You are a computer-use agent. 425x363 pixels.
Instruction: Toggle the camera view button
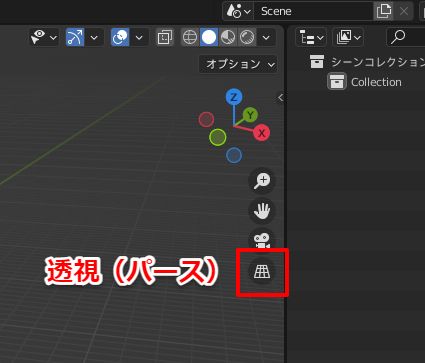coord(262,240)
